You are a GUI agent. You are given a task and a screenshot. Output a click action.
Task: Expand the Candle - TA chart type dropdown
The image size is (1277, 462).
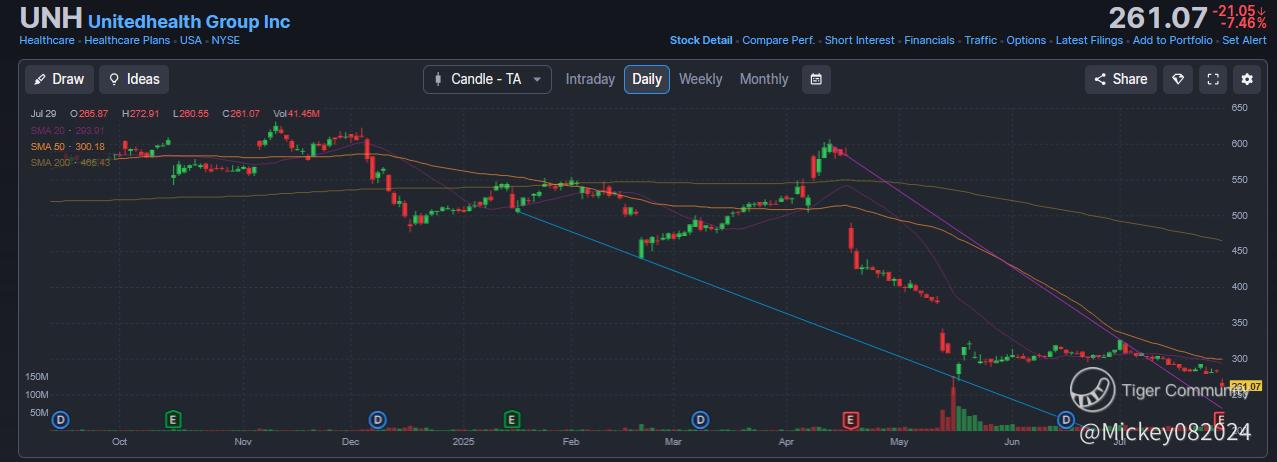click(487, 79)
